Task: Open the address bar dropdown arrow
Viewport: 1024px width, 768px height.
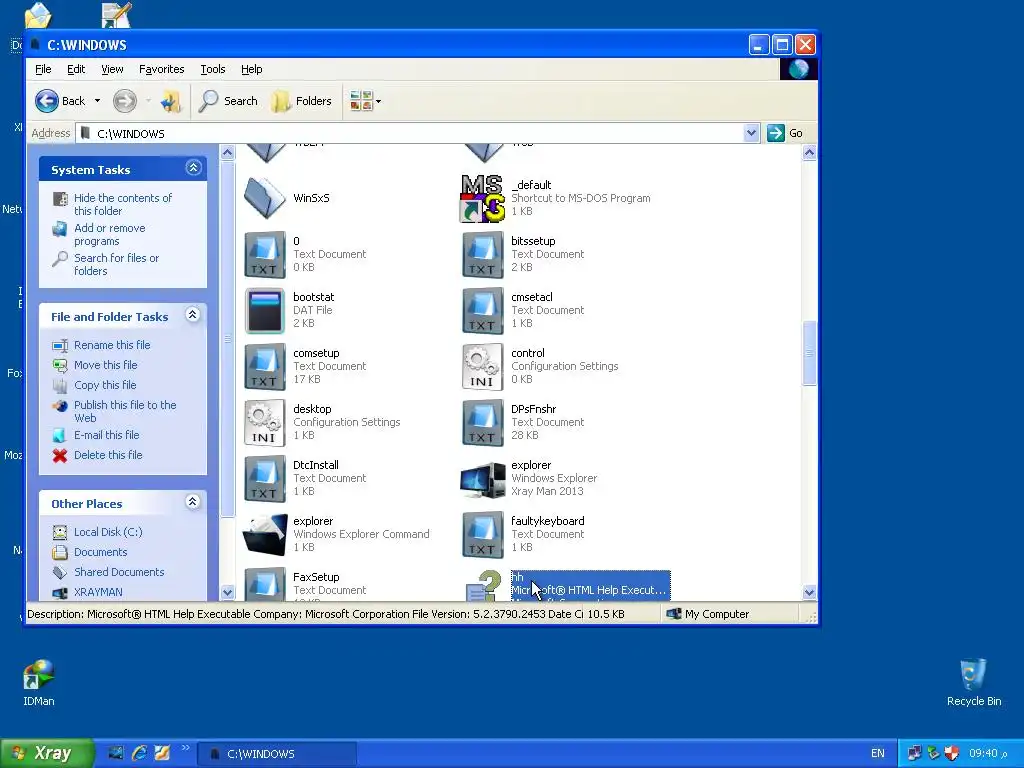Action: coord(751,133)
